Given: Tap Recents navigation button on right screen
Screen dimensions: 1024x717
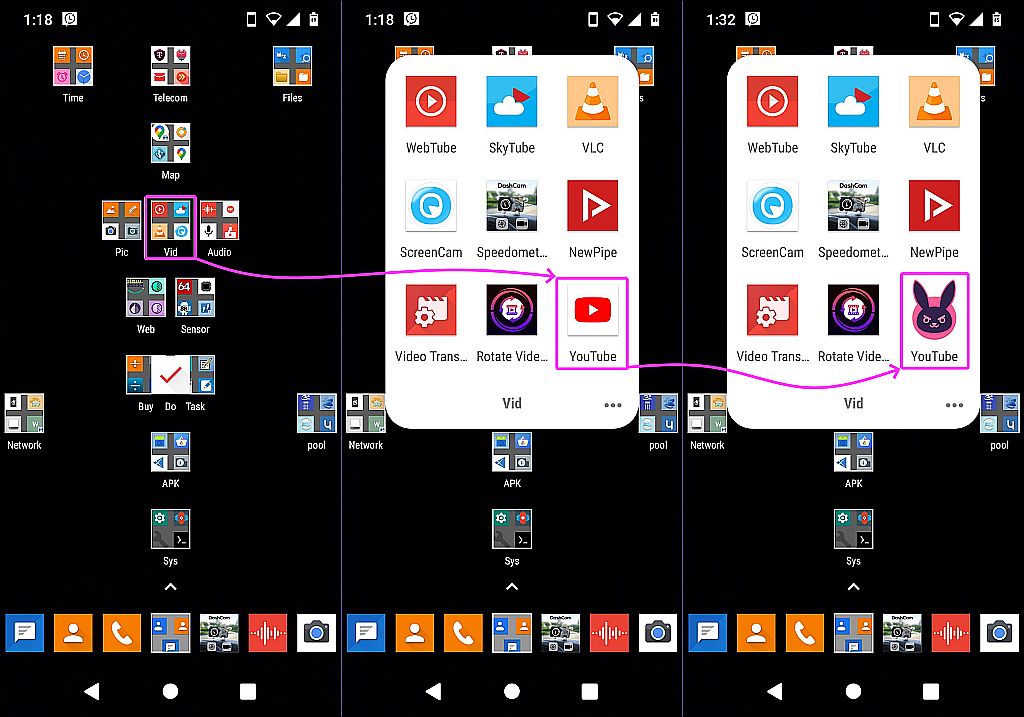Looking at the screenshot, I should pos(931,691).
